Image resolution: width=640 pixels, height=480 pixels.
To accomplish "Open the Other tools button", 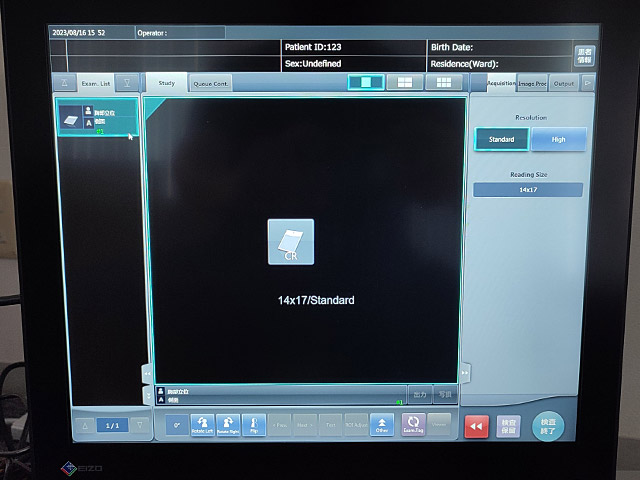I will point(382,425).
